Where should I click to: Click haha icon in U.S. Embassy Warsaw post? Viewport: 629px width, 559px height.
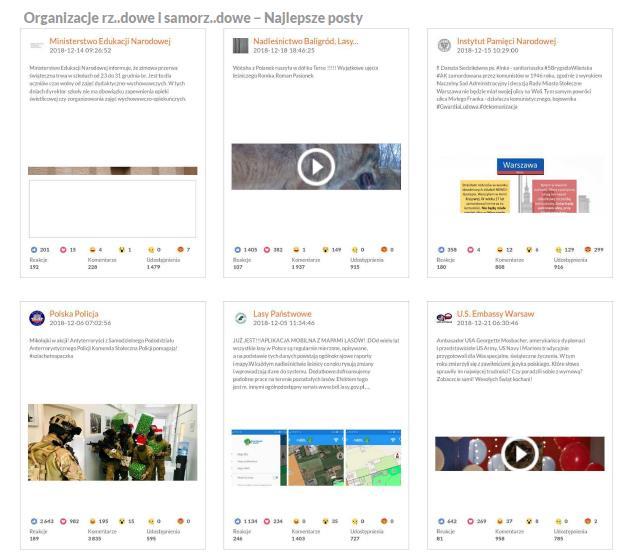(x=500, y=521)
